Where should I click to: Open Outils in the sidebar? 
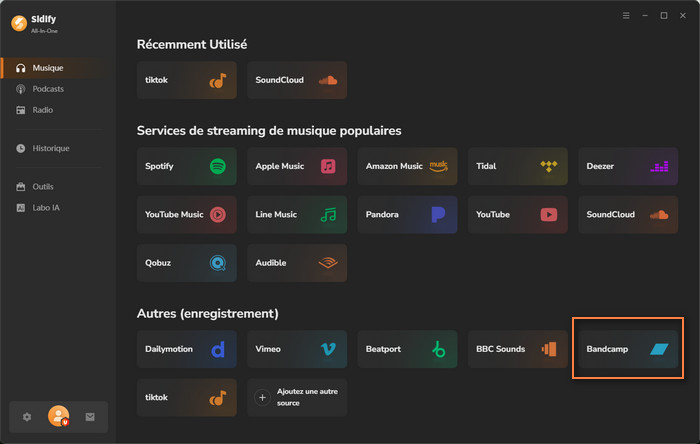(x=43, y=187)
